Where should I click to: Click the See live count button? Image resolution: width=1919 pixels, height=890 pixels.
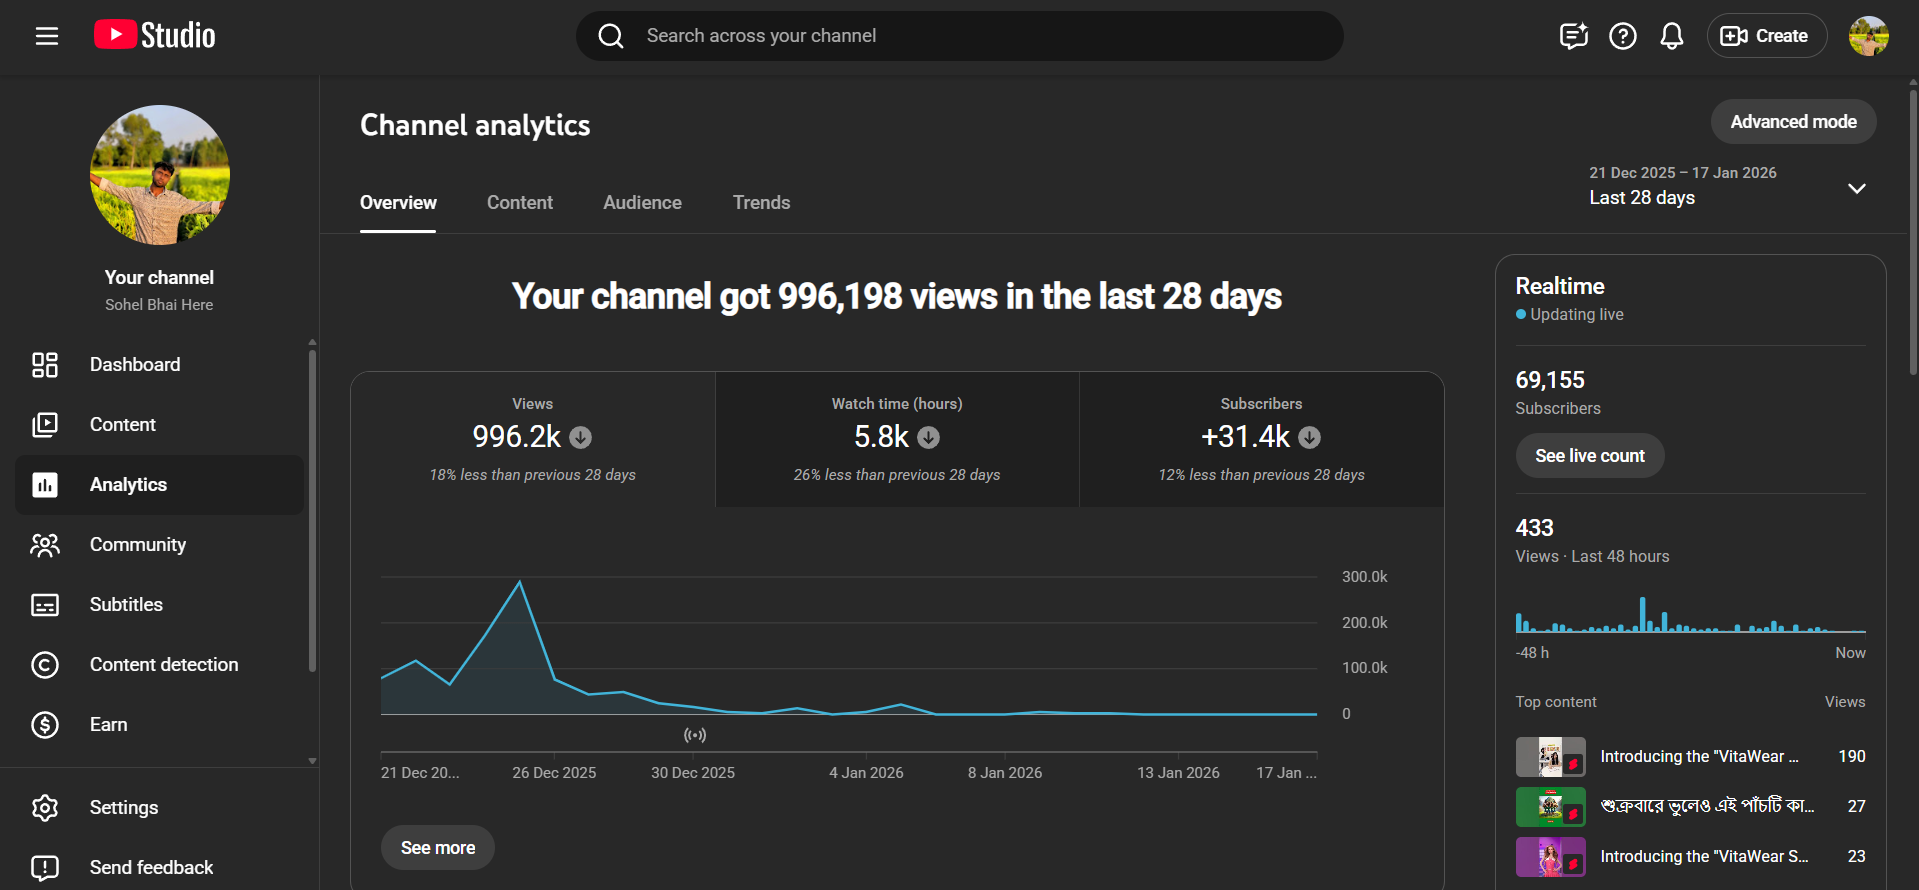tap(1589, 456)
